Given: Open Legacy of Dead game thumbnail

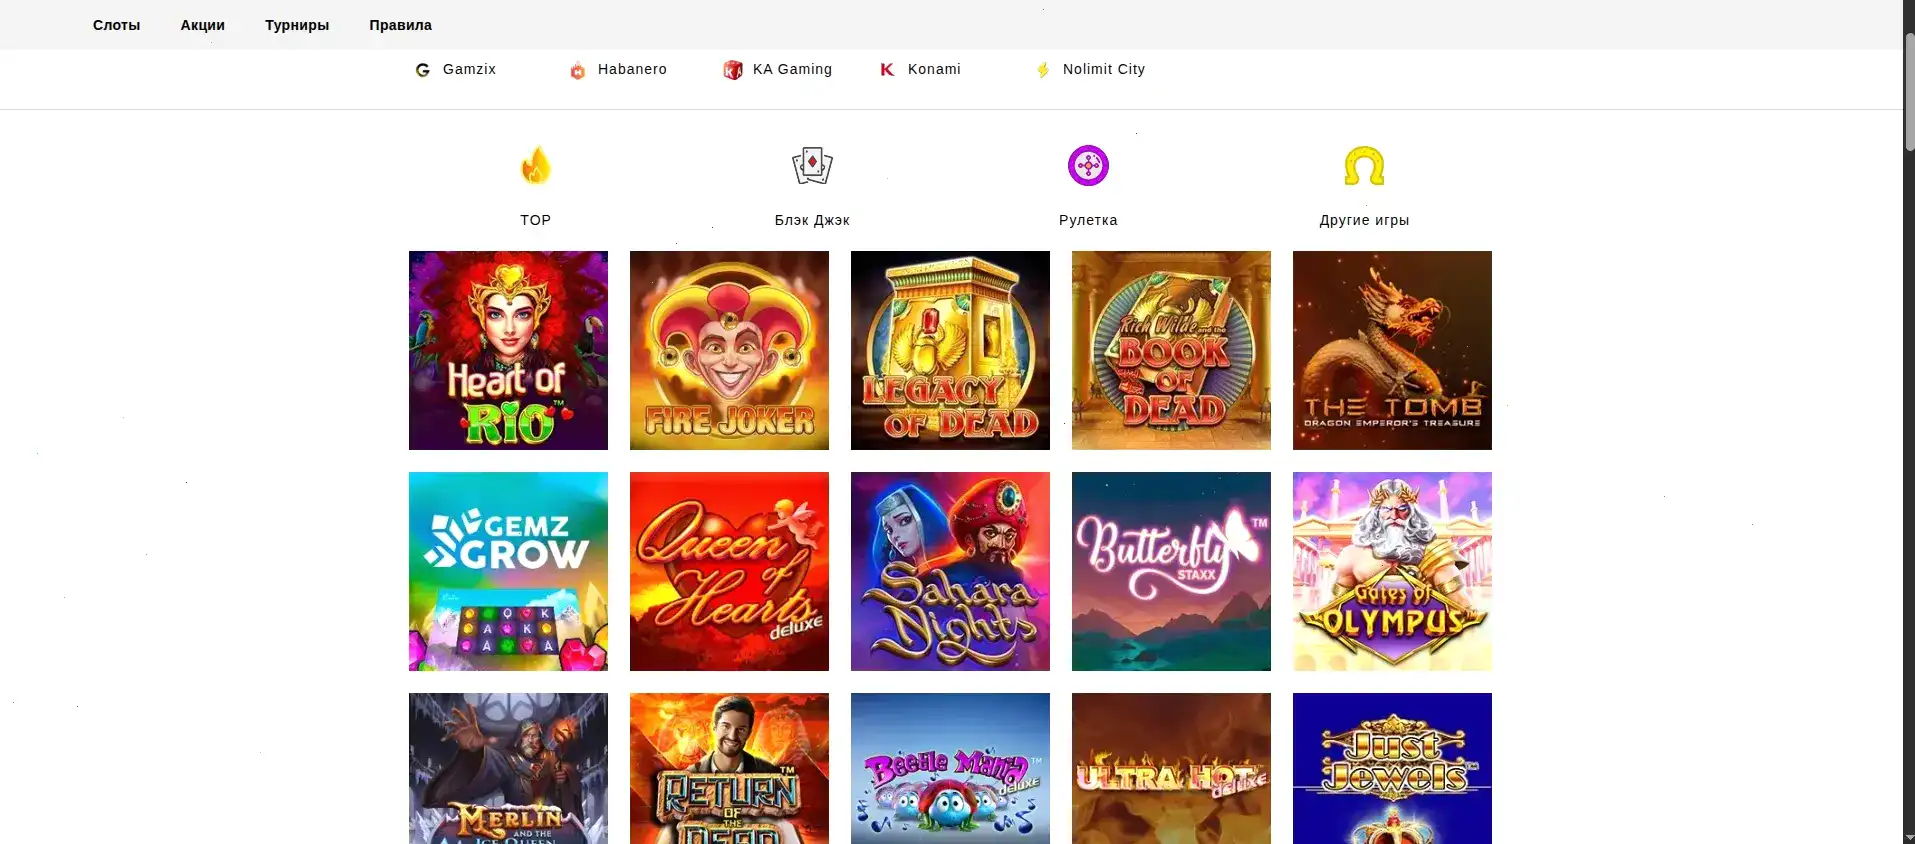Looking at the screenshot, I should coord(950,350).
